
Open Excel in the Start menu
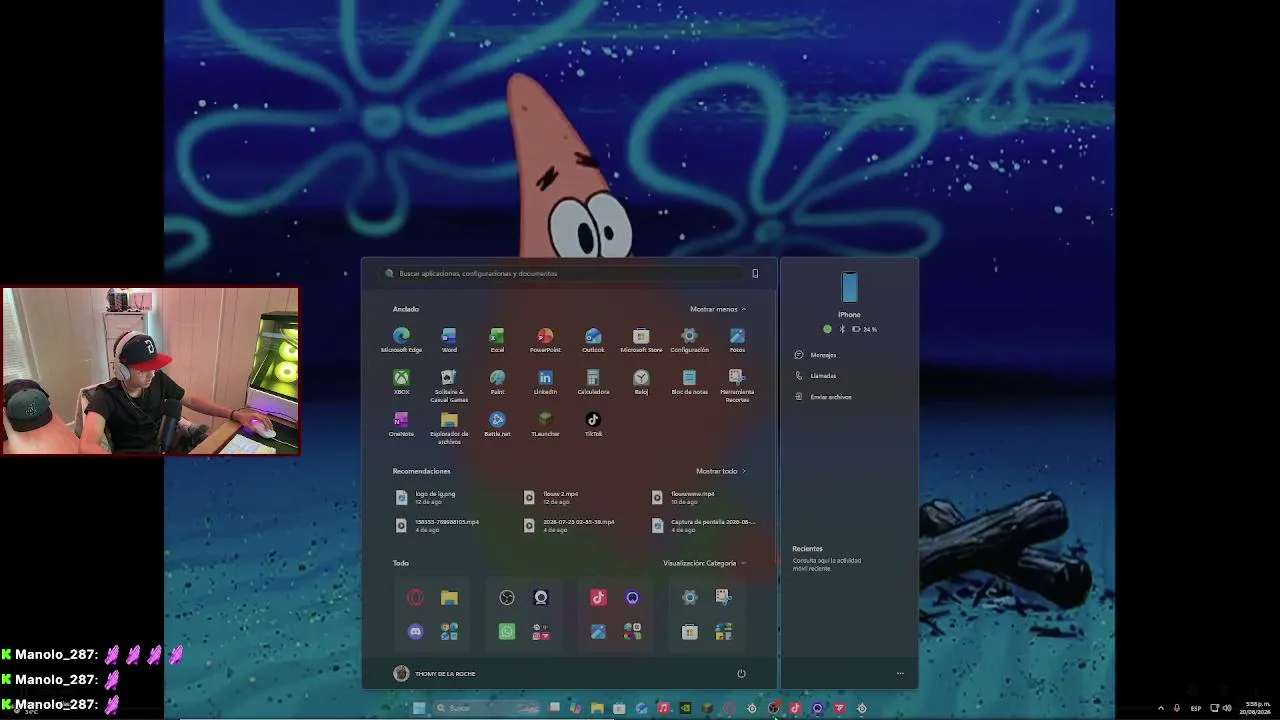point(497,340)
